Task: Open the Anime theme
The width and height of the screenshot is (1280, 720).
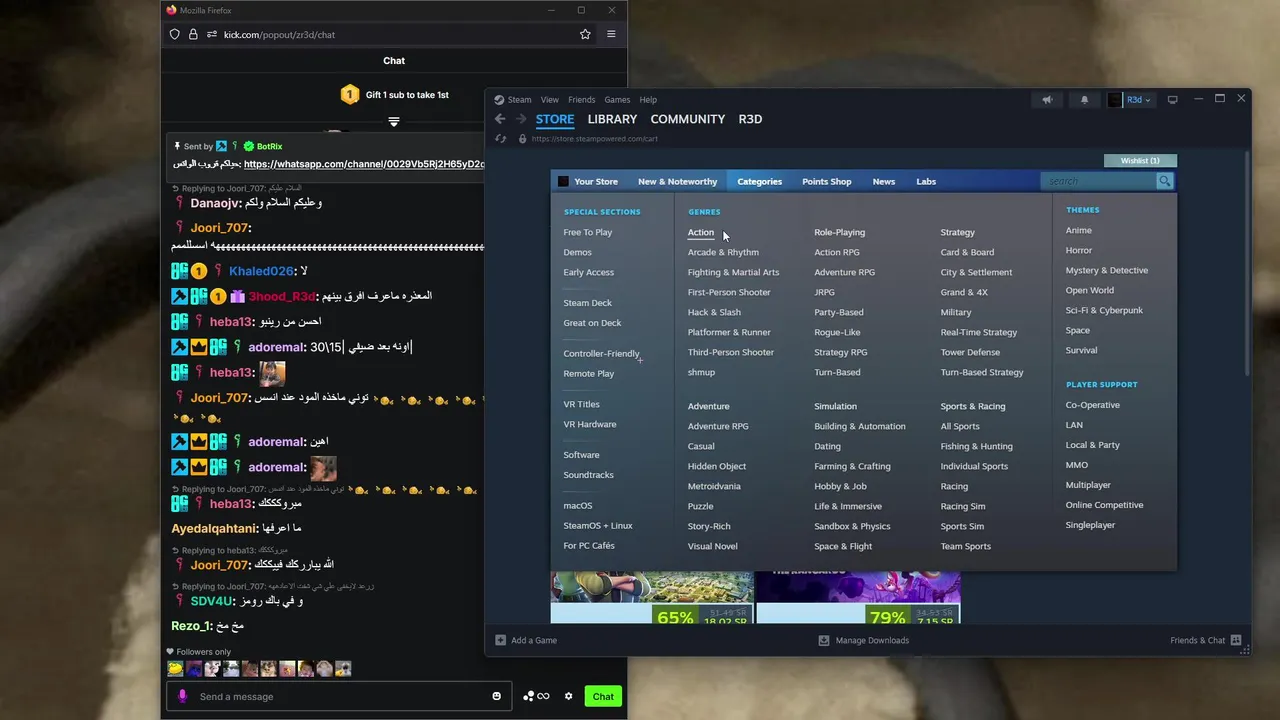Action: pyautogui.click(x=1078, y=230)
